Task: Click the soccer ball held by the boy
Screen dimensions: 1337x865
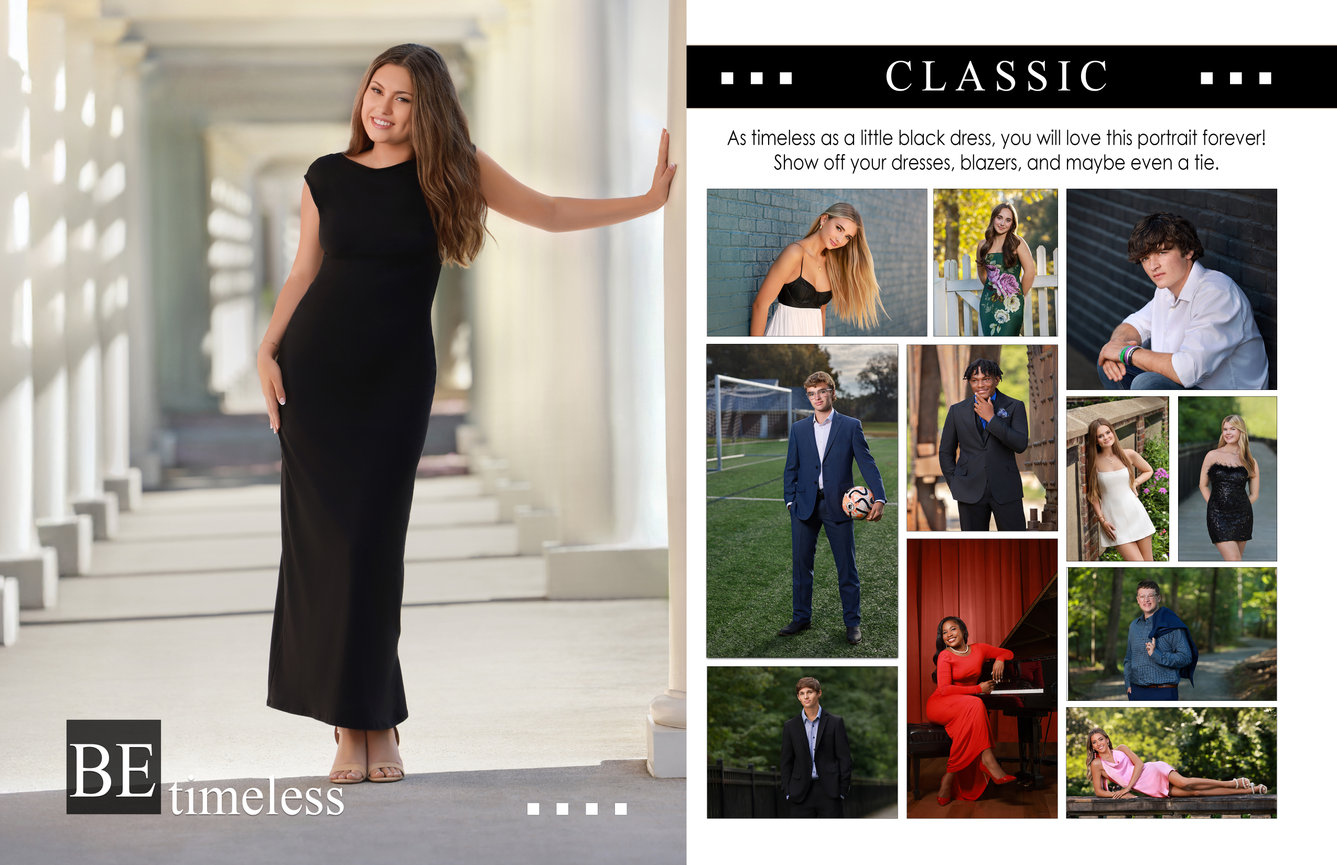Action: coord(858,502)
